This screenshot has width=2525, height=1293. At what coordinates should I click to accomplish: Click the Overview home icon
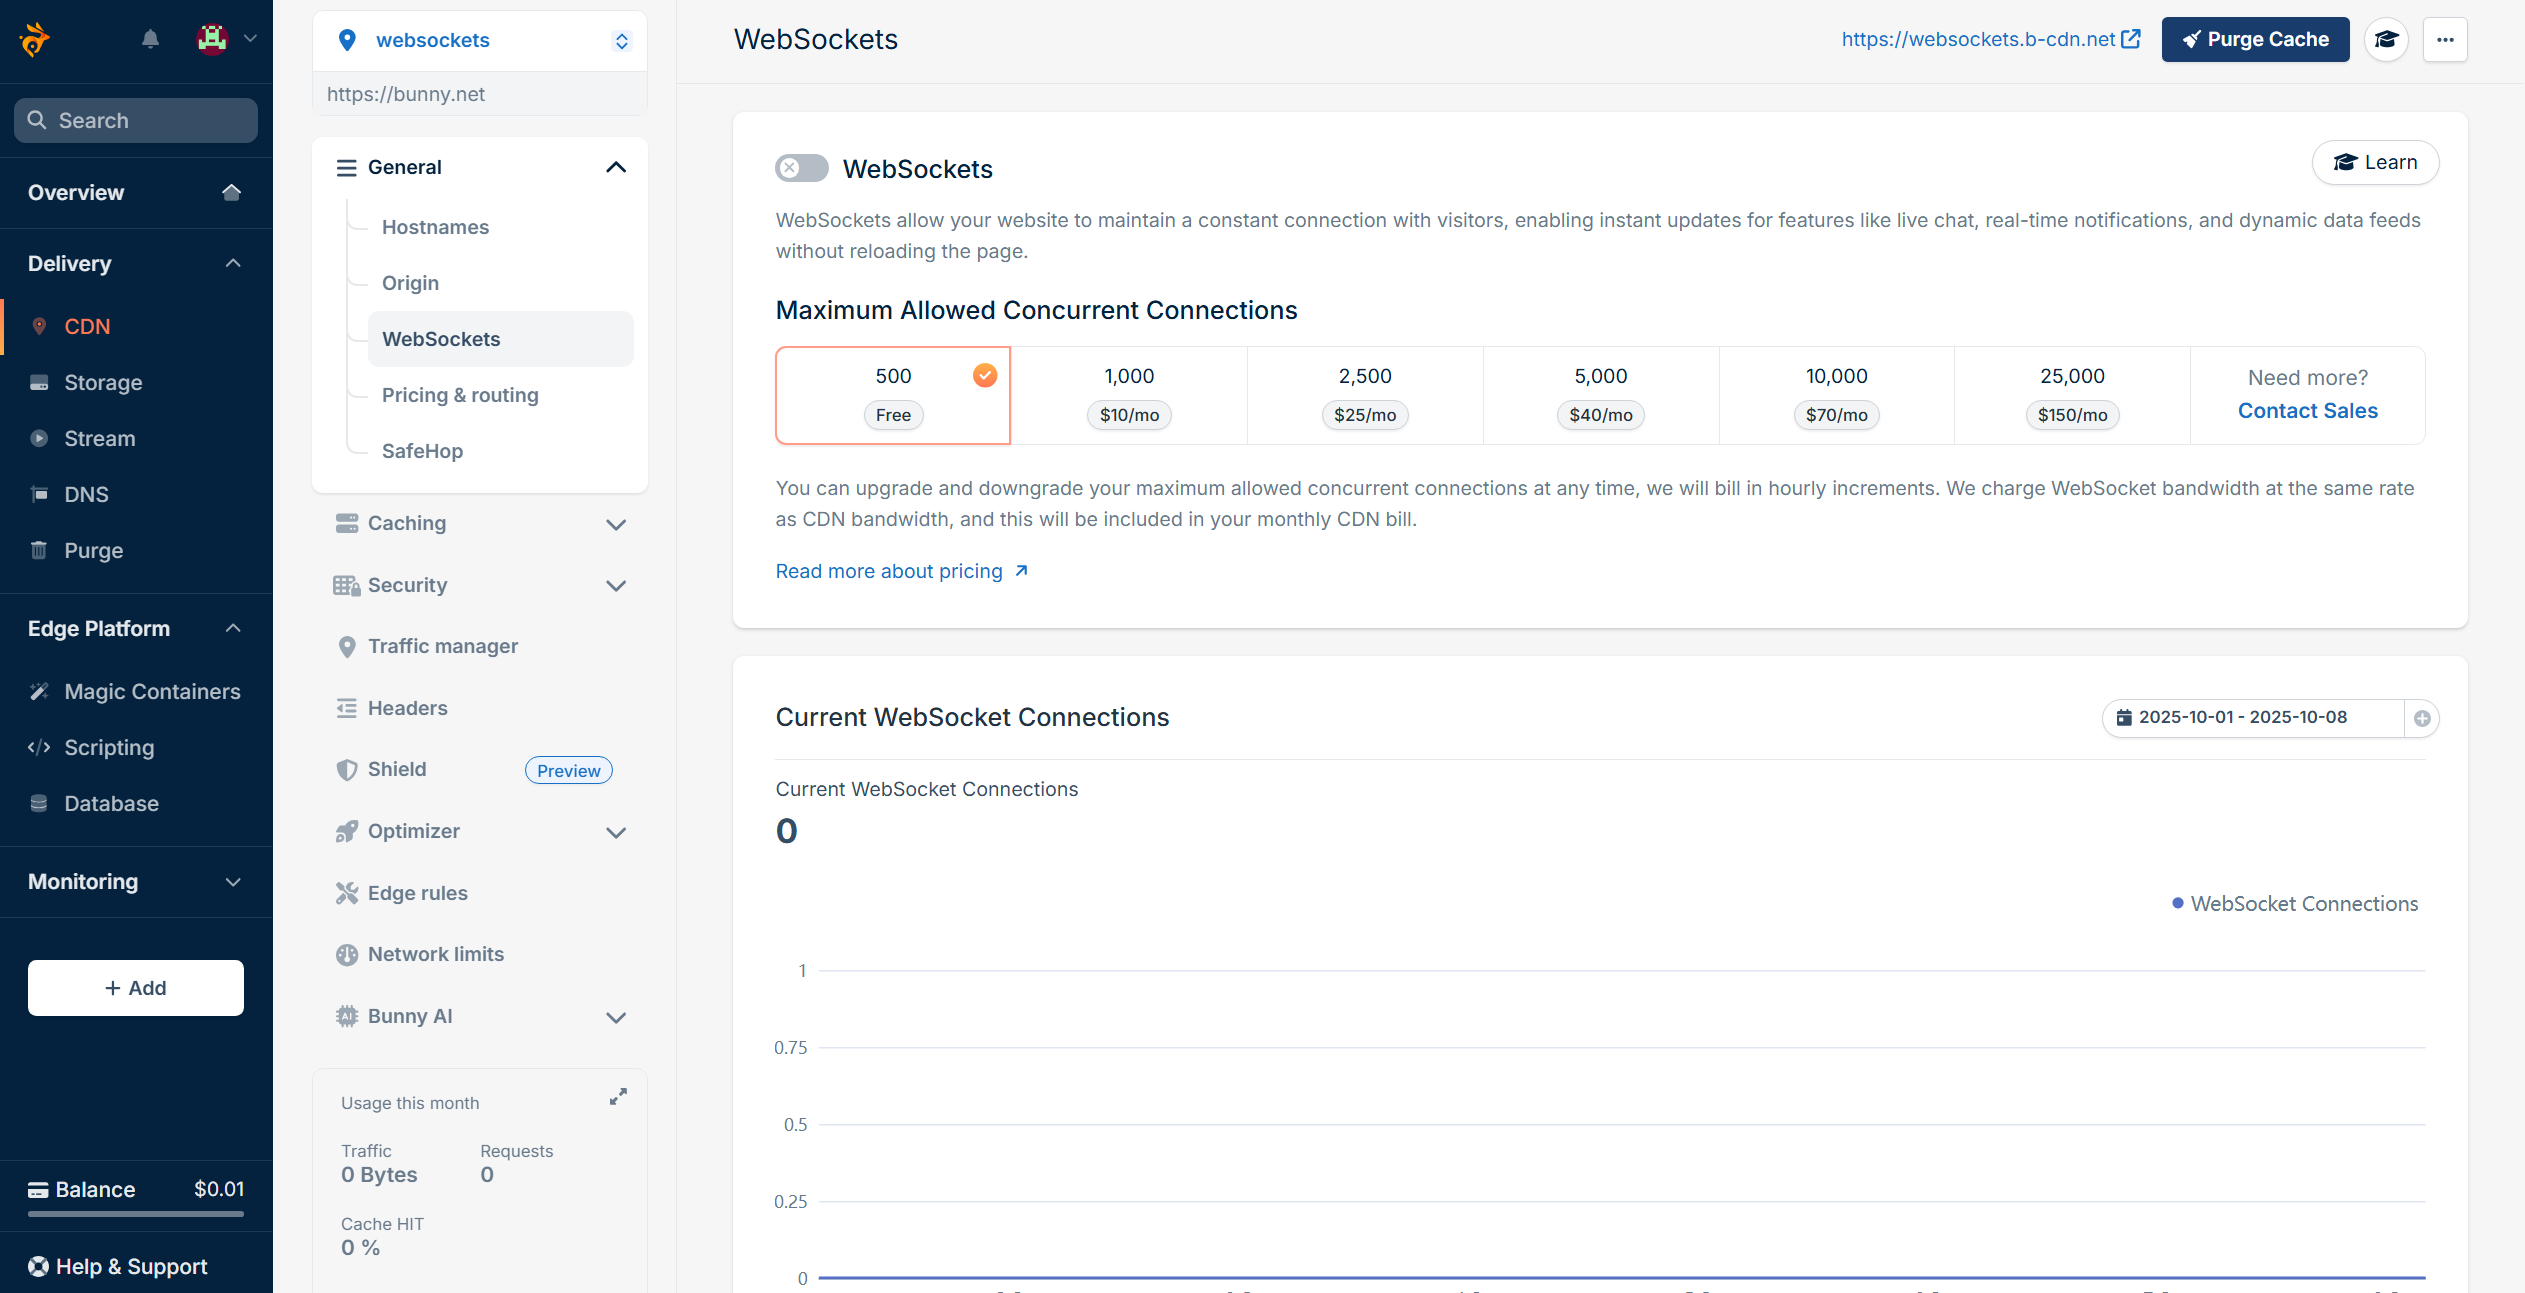[231, 192]
